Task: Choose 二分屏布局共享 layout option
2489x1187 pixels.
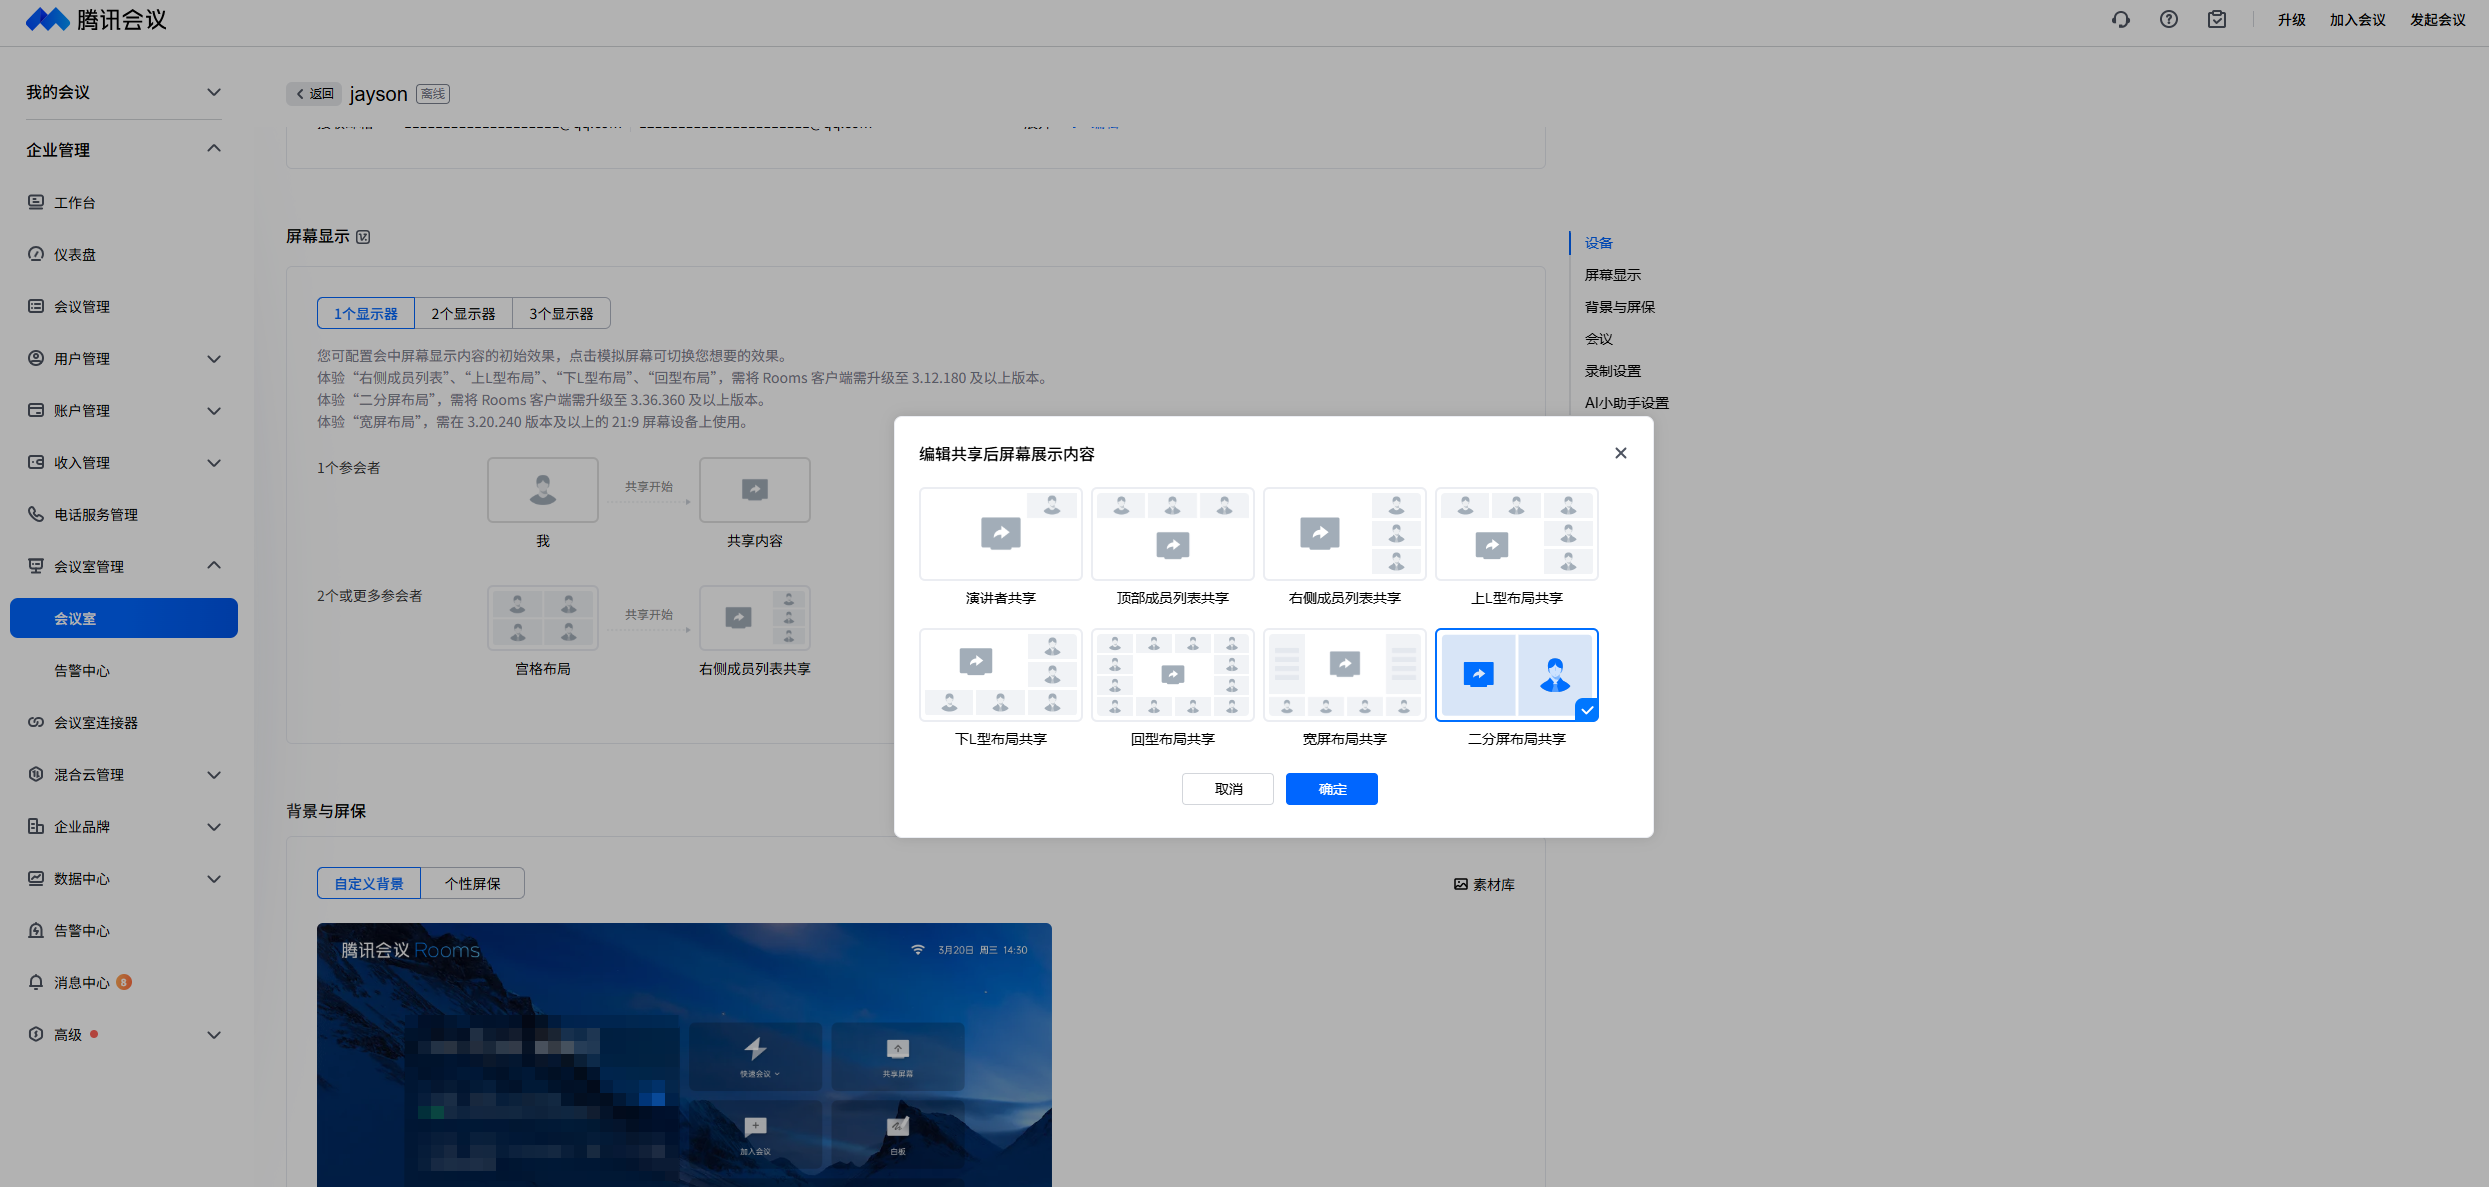Action: tap(1516, 675)
